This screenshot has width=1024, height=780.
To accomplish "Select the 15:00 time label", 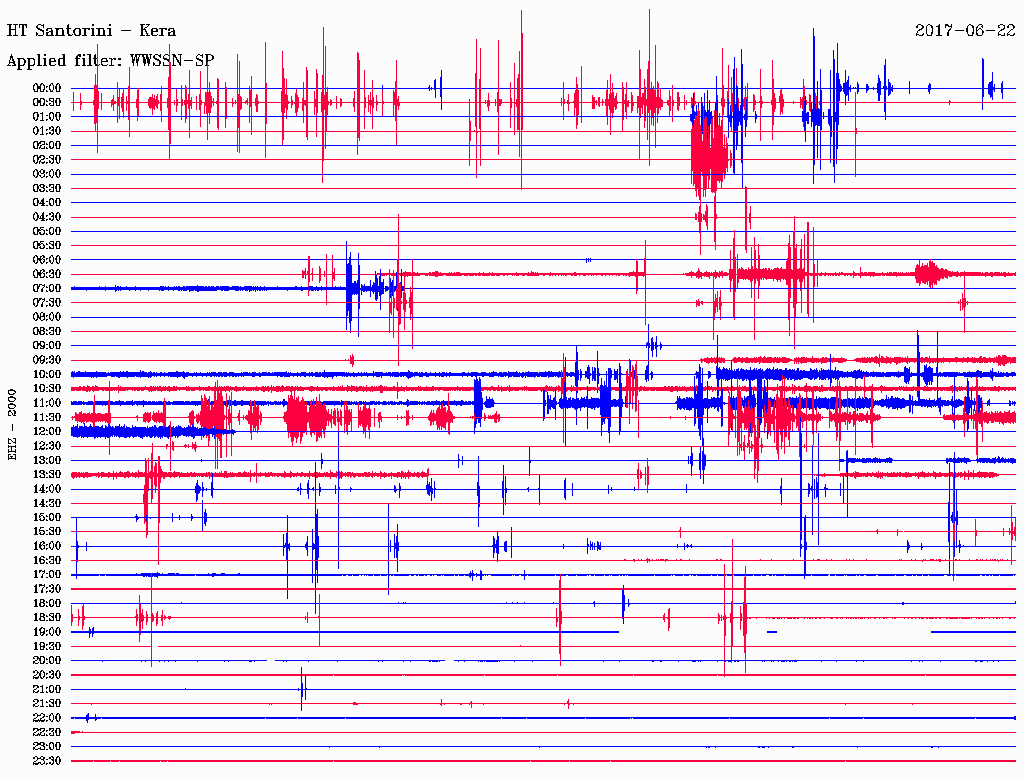I will pyautogui.click(x=47, y=518).
